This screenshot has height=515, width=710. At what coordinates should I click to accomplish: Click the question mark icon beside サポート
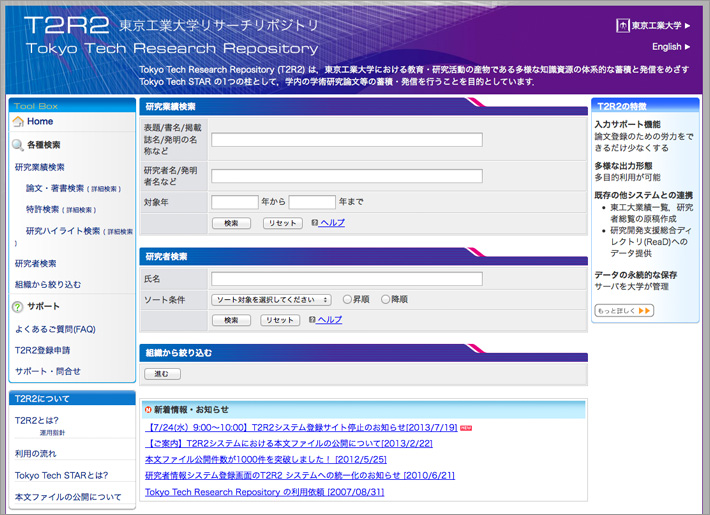pyautogui.click(x=17, y=307)
